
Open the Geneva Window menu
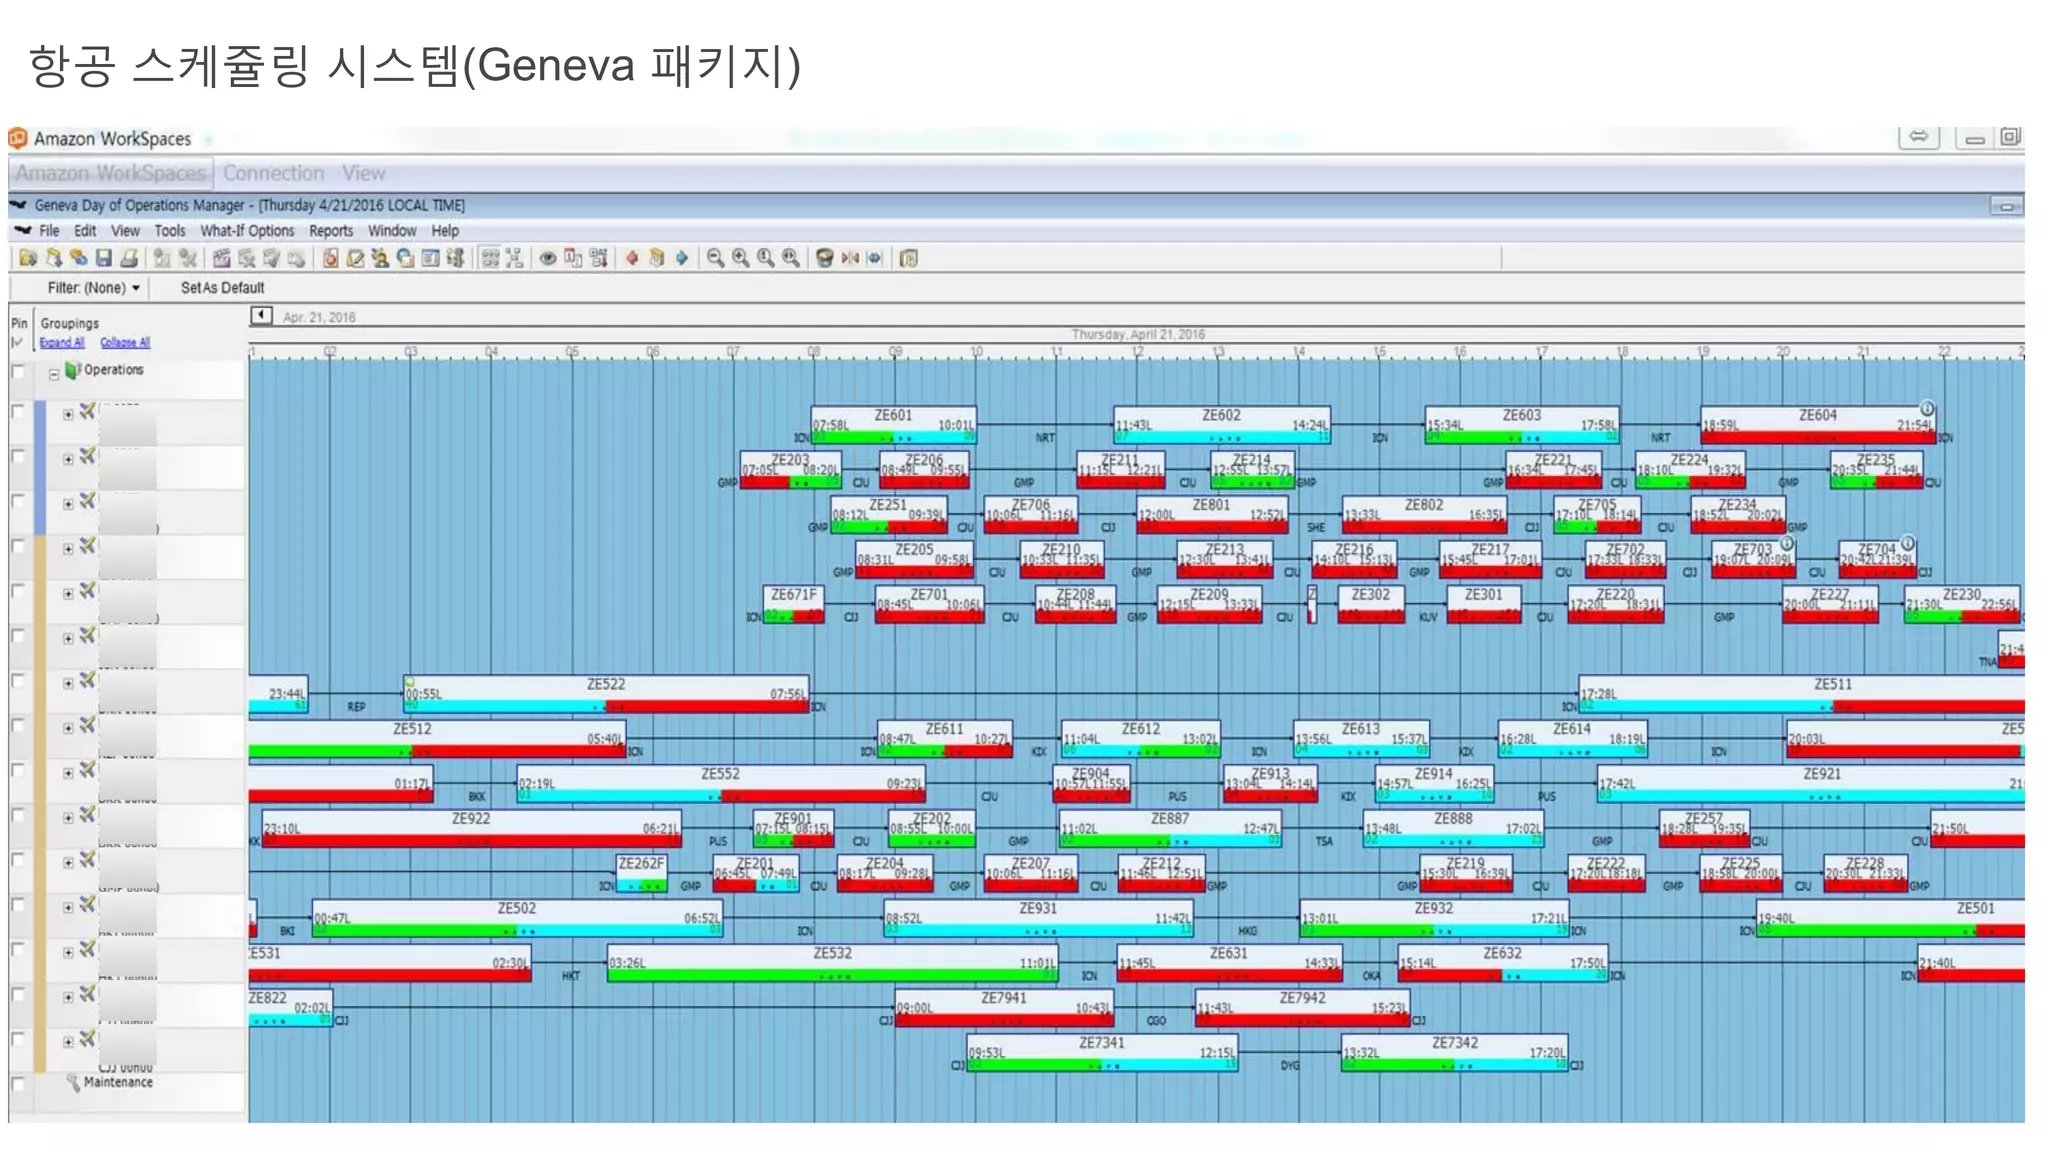click(x=392, y=231)
